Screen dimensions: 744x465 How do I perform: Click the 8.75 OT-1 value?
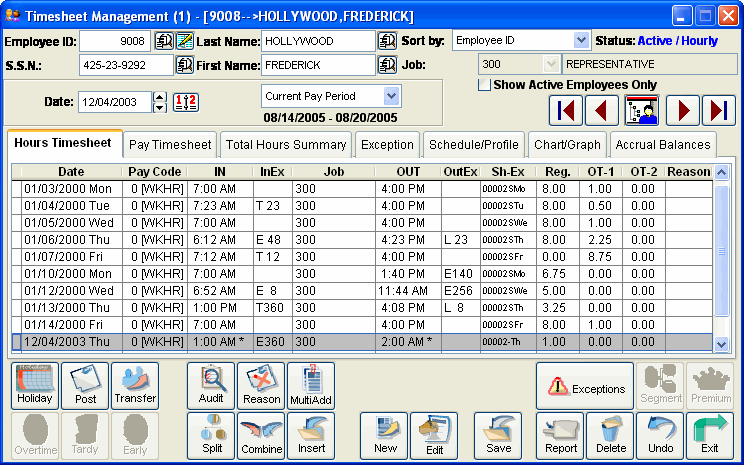click(600, 257)
